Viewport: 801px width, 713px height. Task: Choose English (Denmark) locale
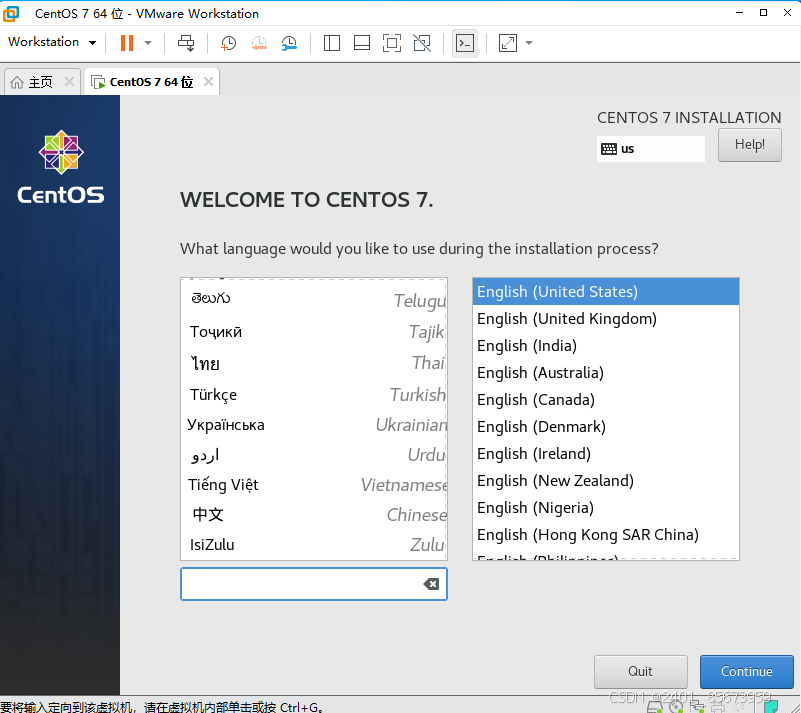pos(606,427)
